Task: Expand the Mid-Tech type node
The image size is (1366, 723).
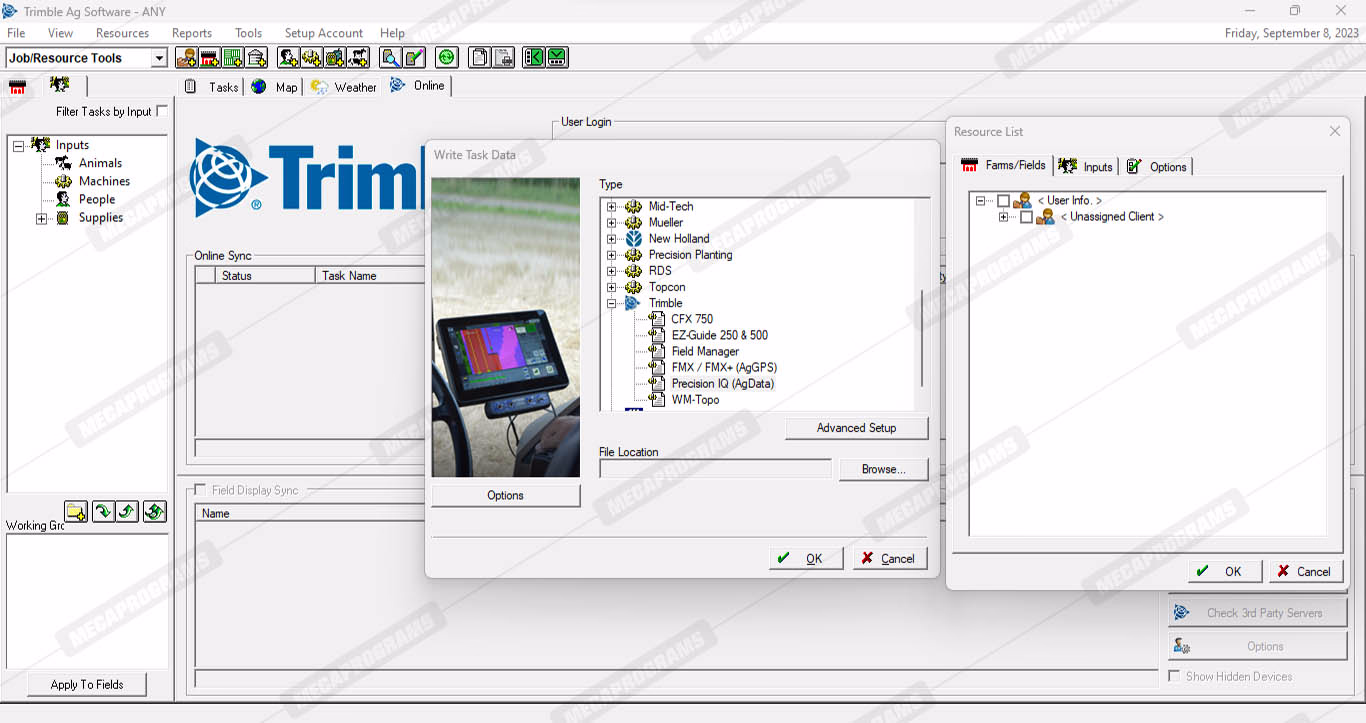Action: 612,207
